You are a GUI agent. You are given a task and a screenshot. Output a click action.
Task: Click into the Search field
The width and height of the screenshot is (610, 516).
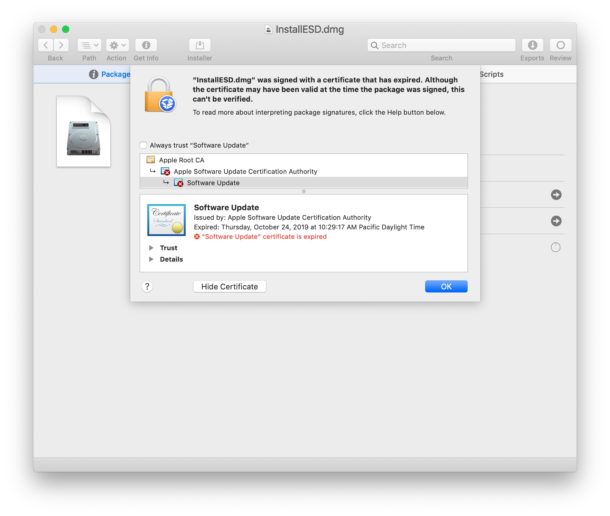(x=441, y=45)
